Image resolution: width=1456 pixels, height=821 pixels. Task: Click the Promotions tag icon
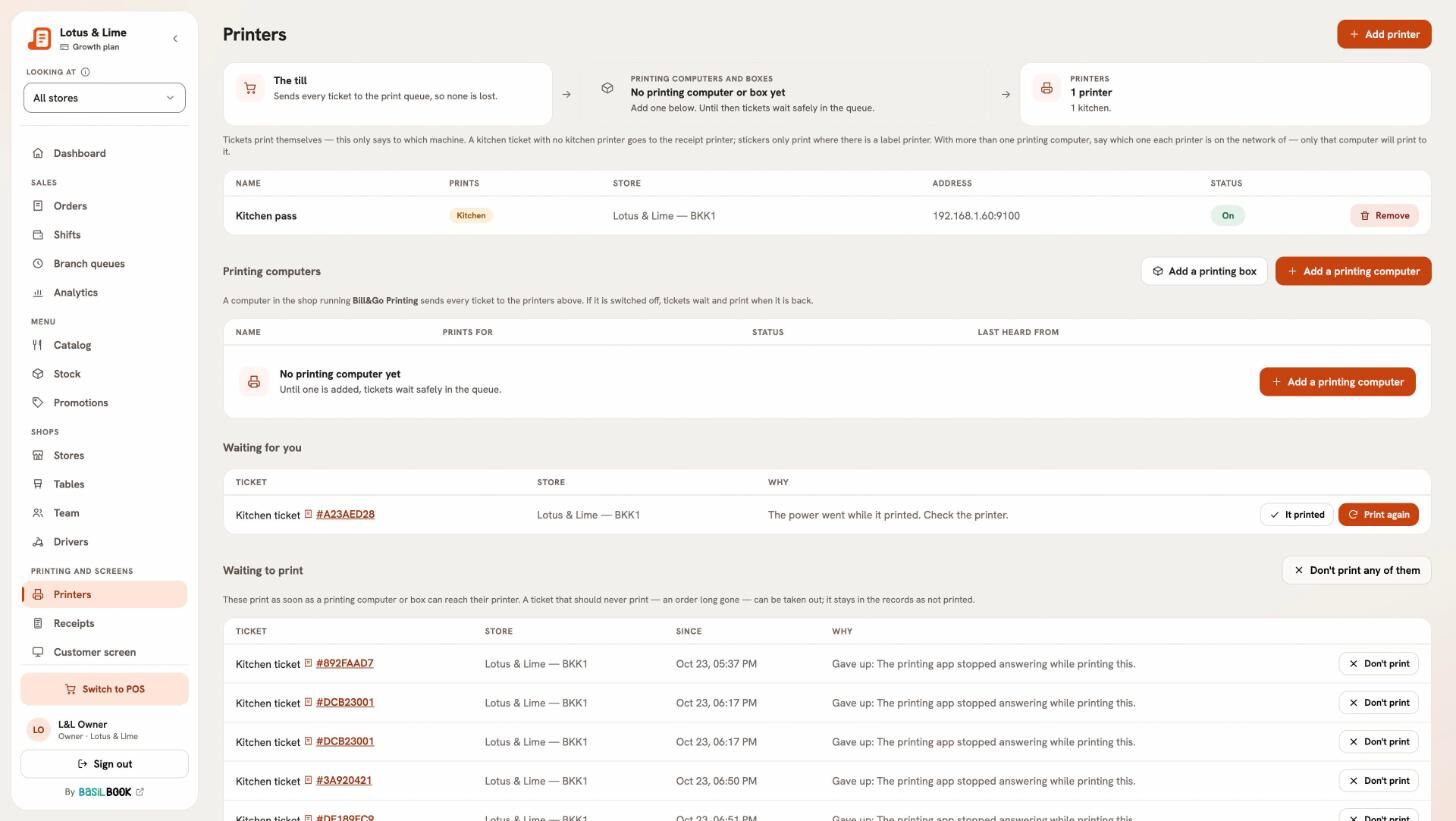pos(38,403)
